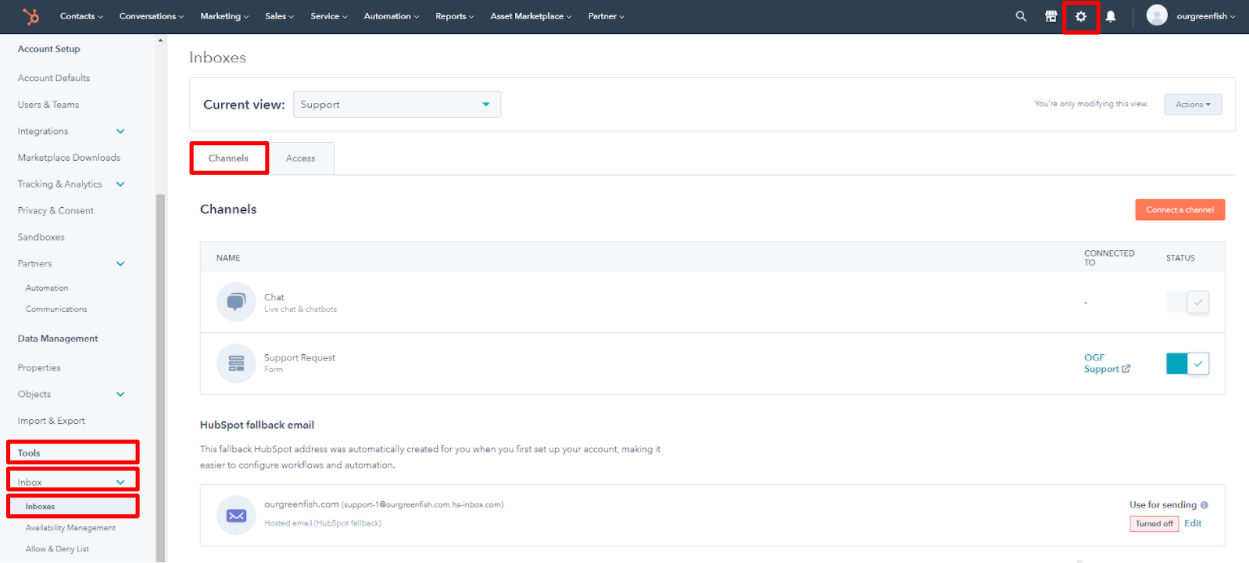Collapse the Inbox sidebar section
1249x563 pixels.
(x=120, y=482)
